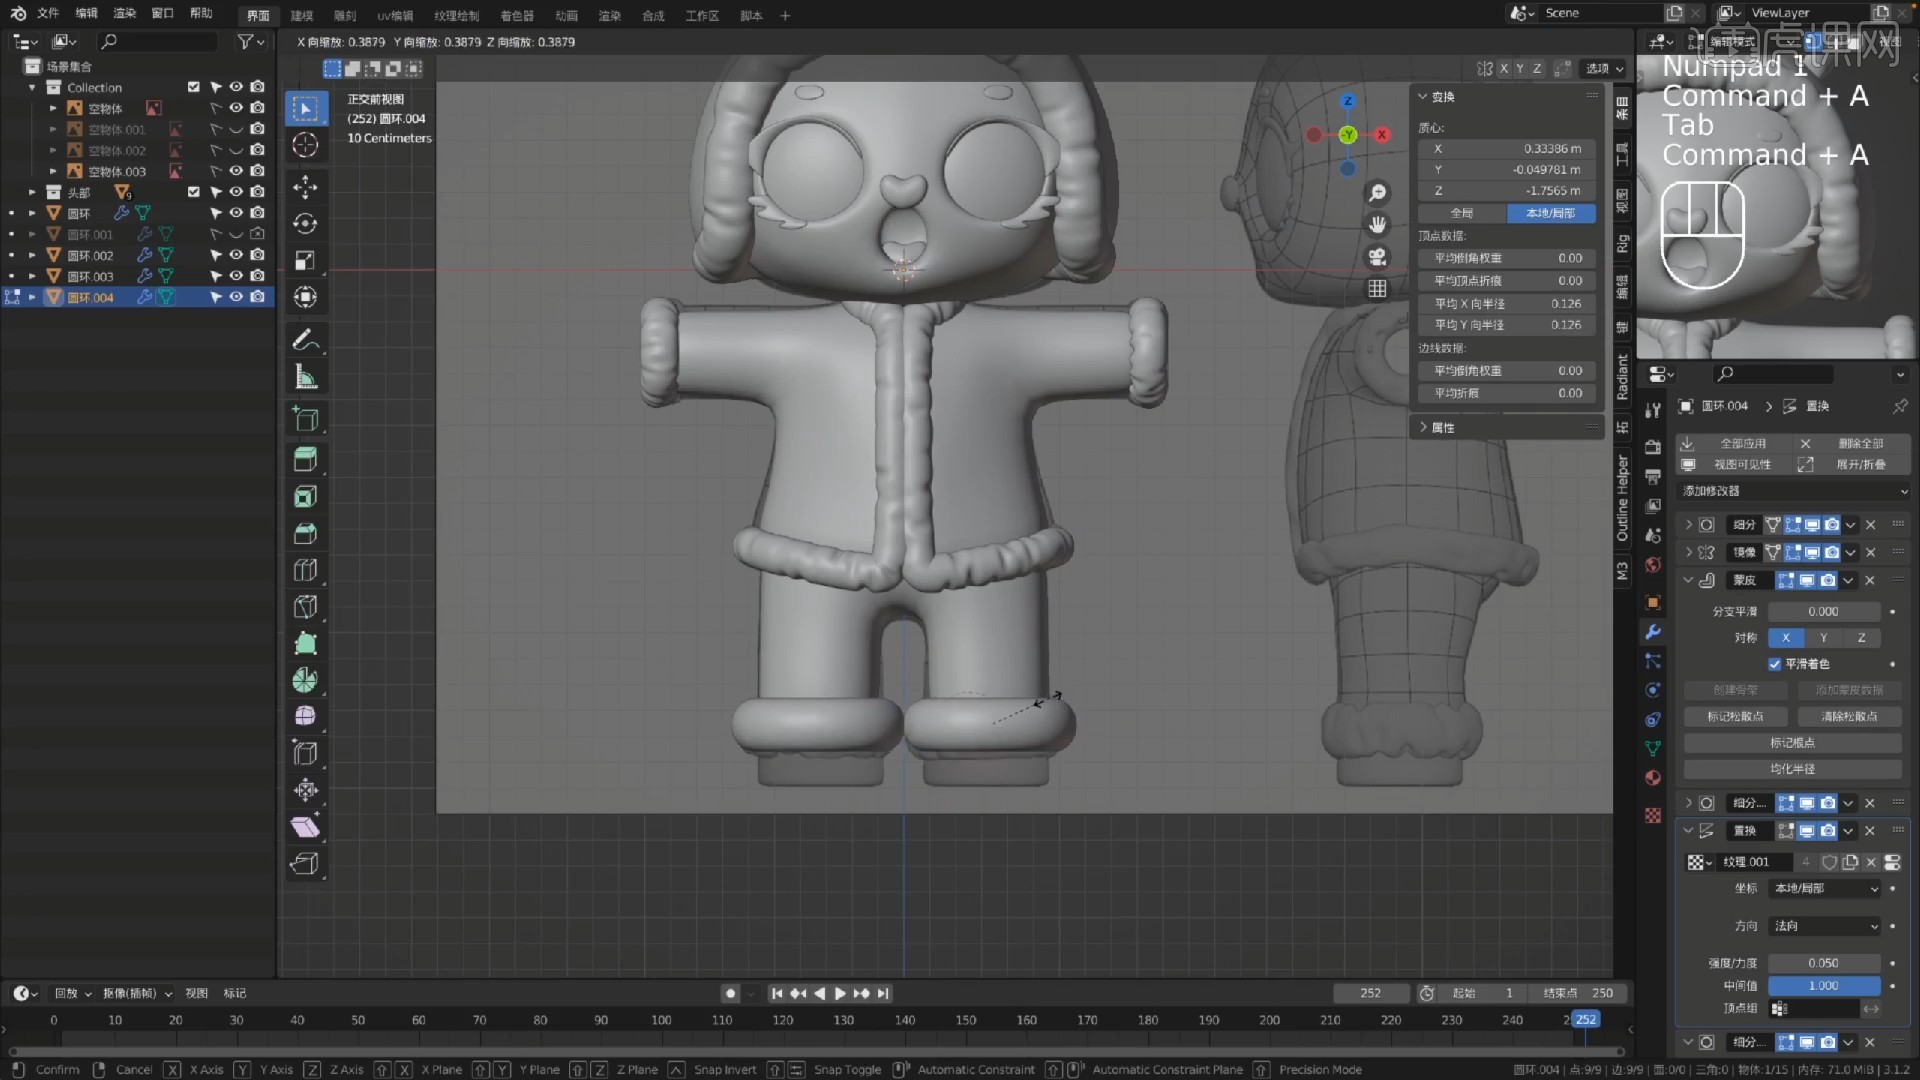The height and width of the screenshot is (1080, 1920).
Task: Switch perspective/orthographic grid gizmo
Action: click(x=1378, y=289)
